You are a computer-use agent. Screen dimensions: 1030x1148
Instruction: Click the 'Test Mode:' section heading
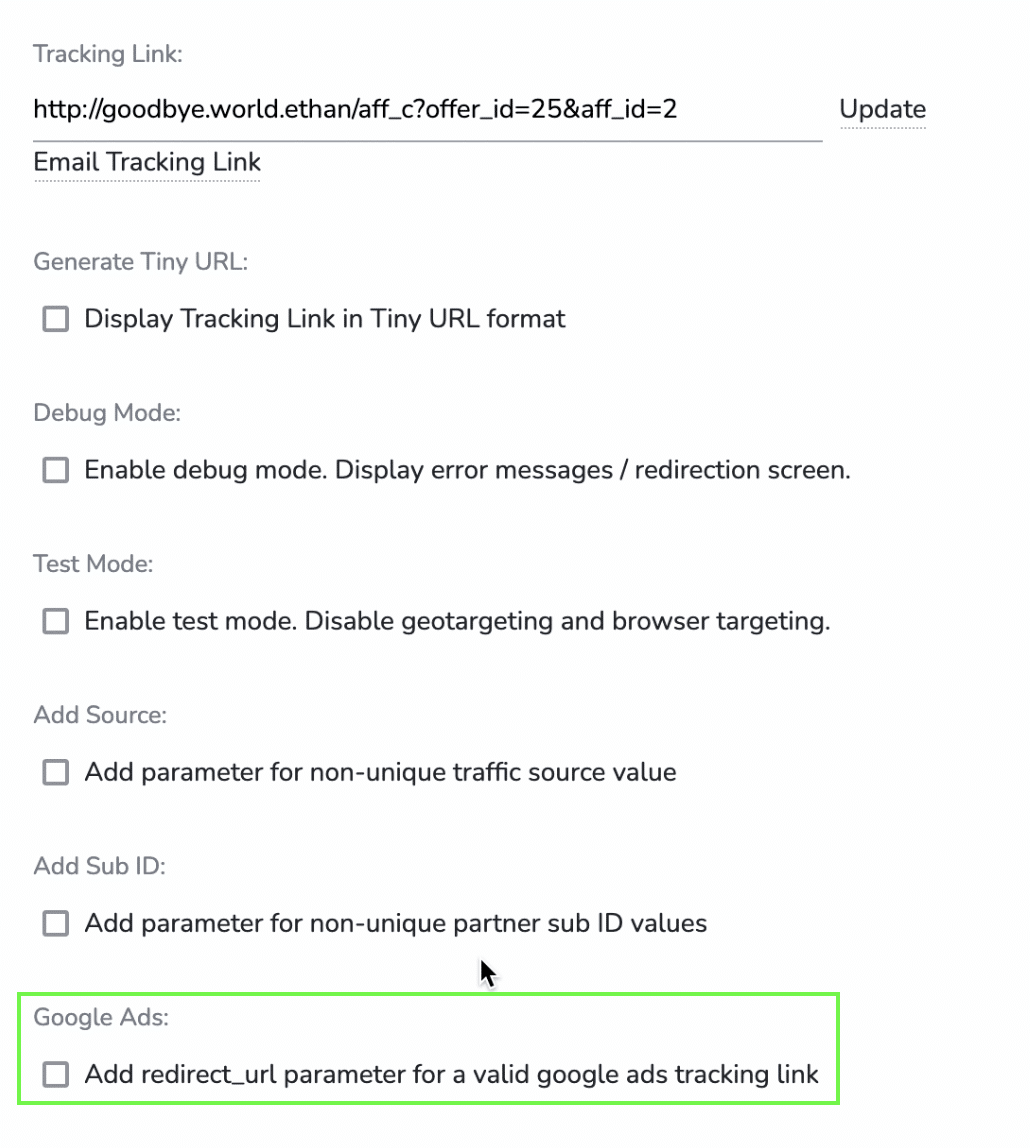tap(93, 564)
